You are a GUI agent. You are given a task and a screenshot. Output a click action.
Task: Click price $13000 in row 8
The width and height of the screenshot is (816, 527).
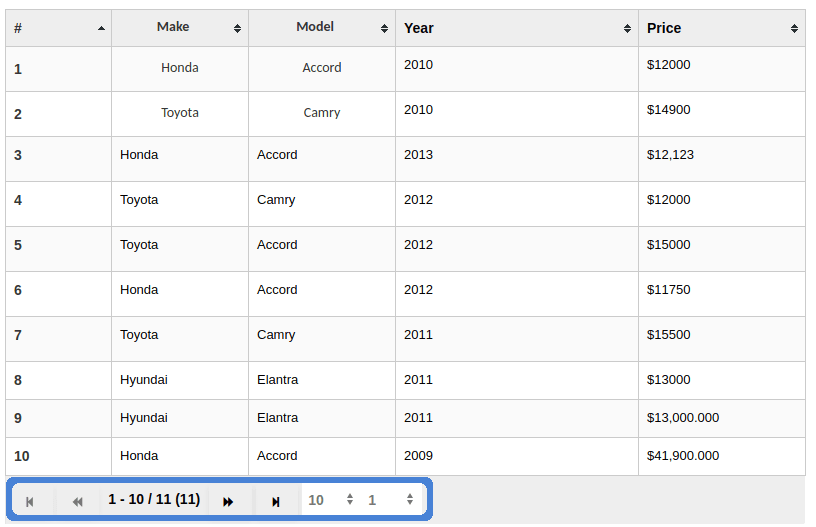coord(668,380)
